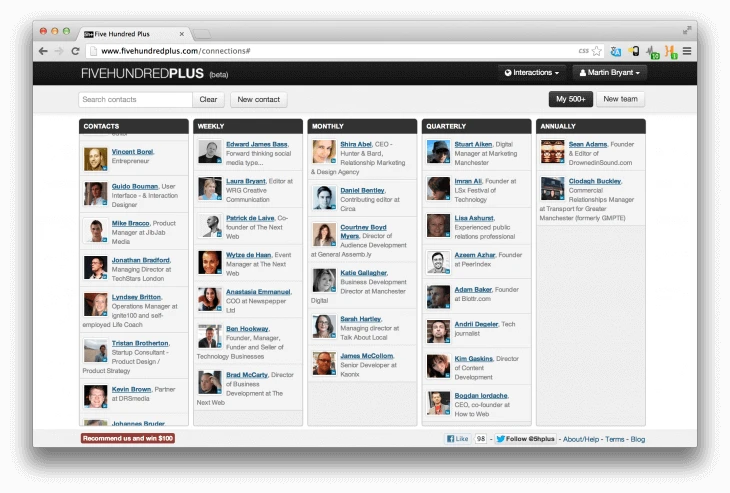This screenshot has width=730, height=493.
Task: Toggle fullscreen with the expand arrows icon
Action: pyautogui.click(x=687, y=30)
